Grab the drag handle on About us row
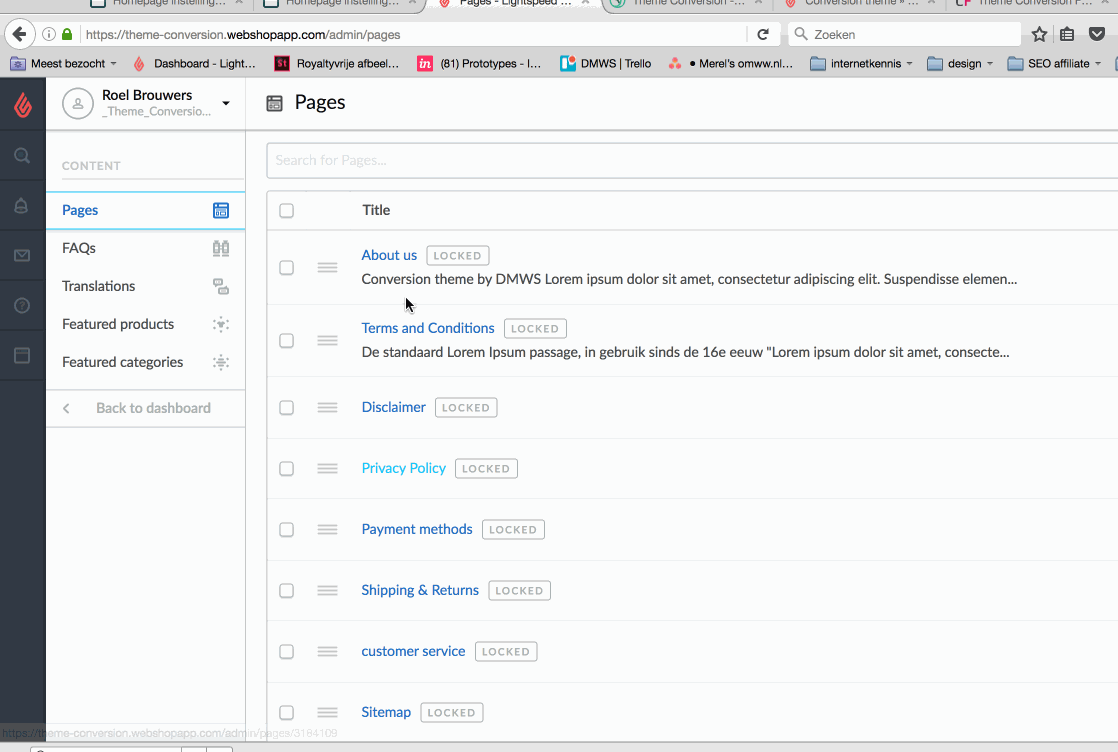1118x752 pixels. (x=327, y=267)
